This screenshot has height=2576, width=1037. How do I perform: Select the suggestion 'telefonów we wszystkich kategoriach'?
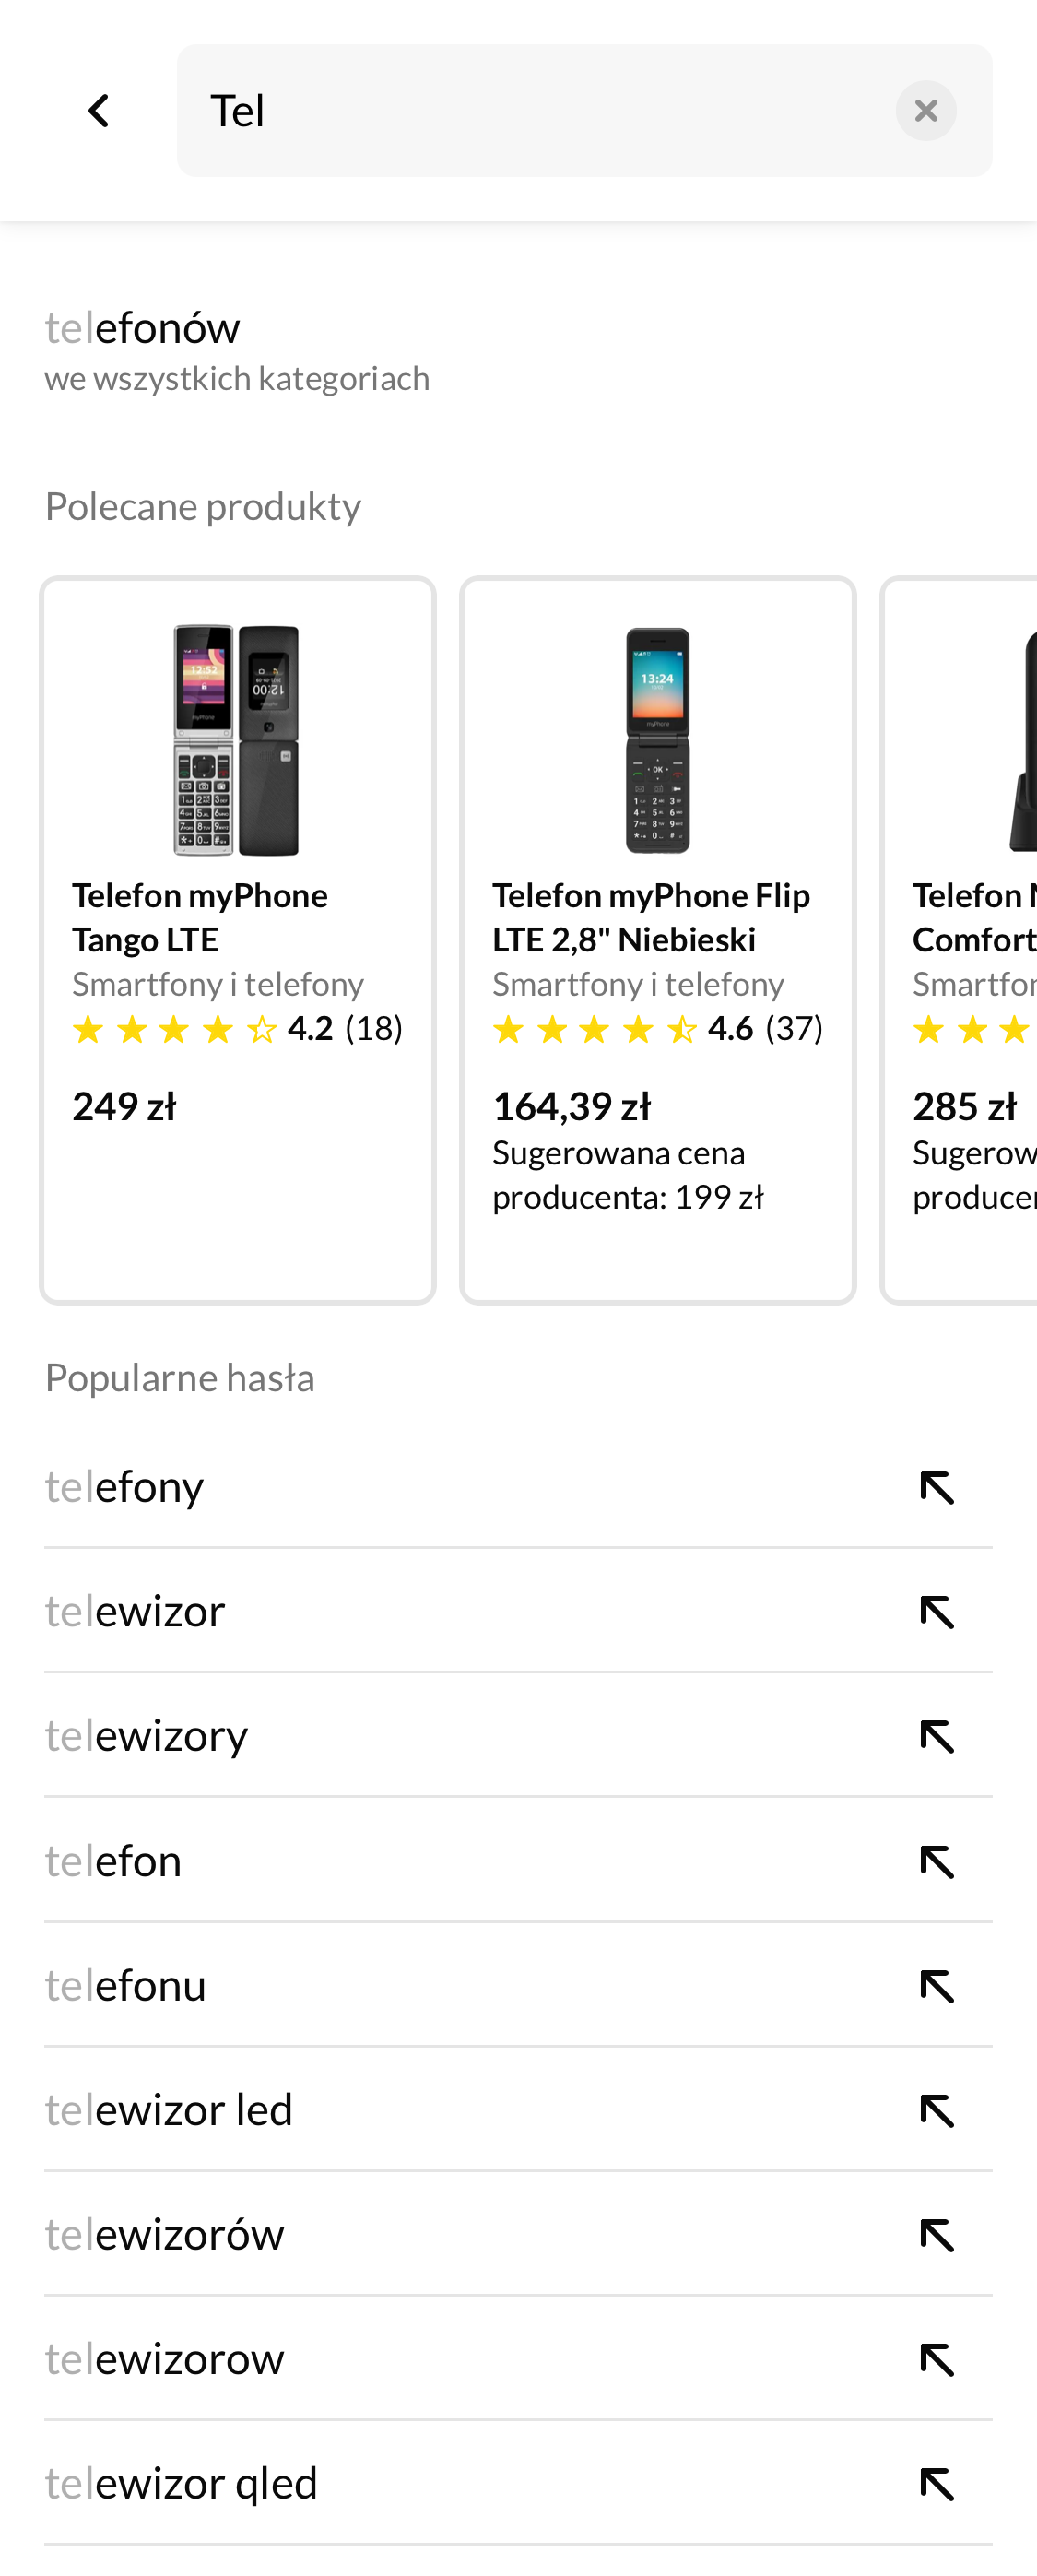click(x=237, y=348)
